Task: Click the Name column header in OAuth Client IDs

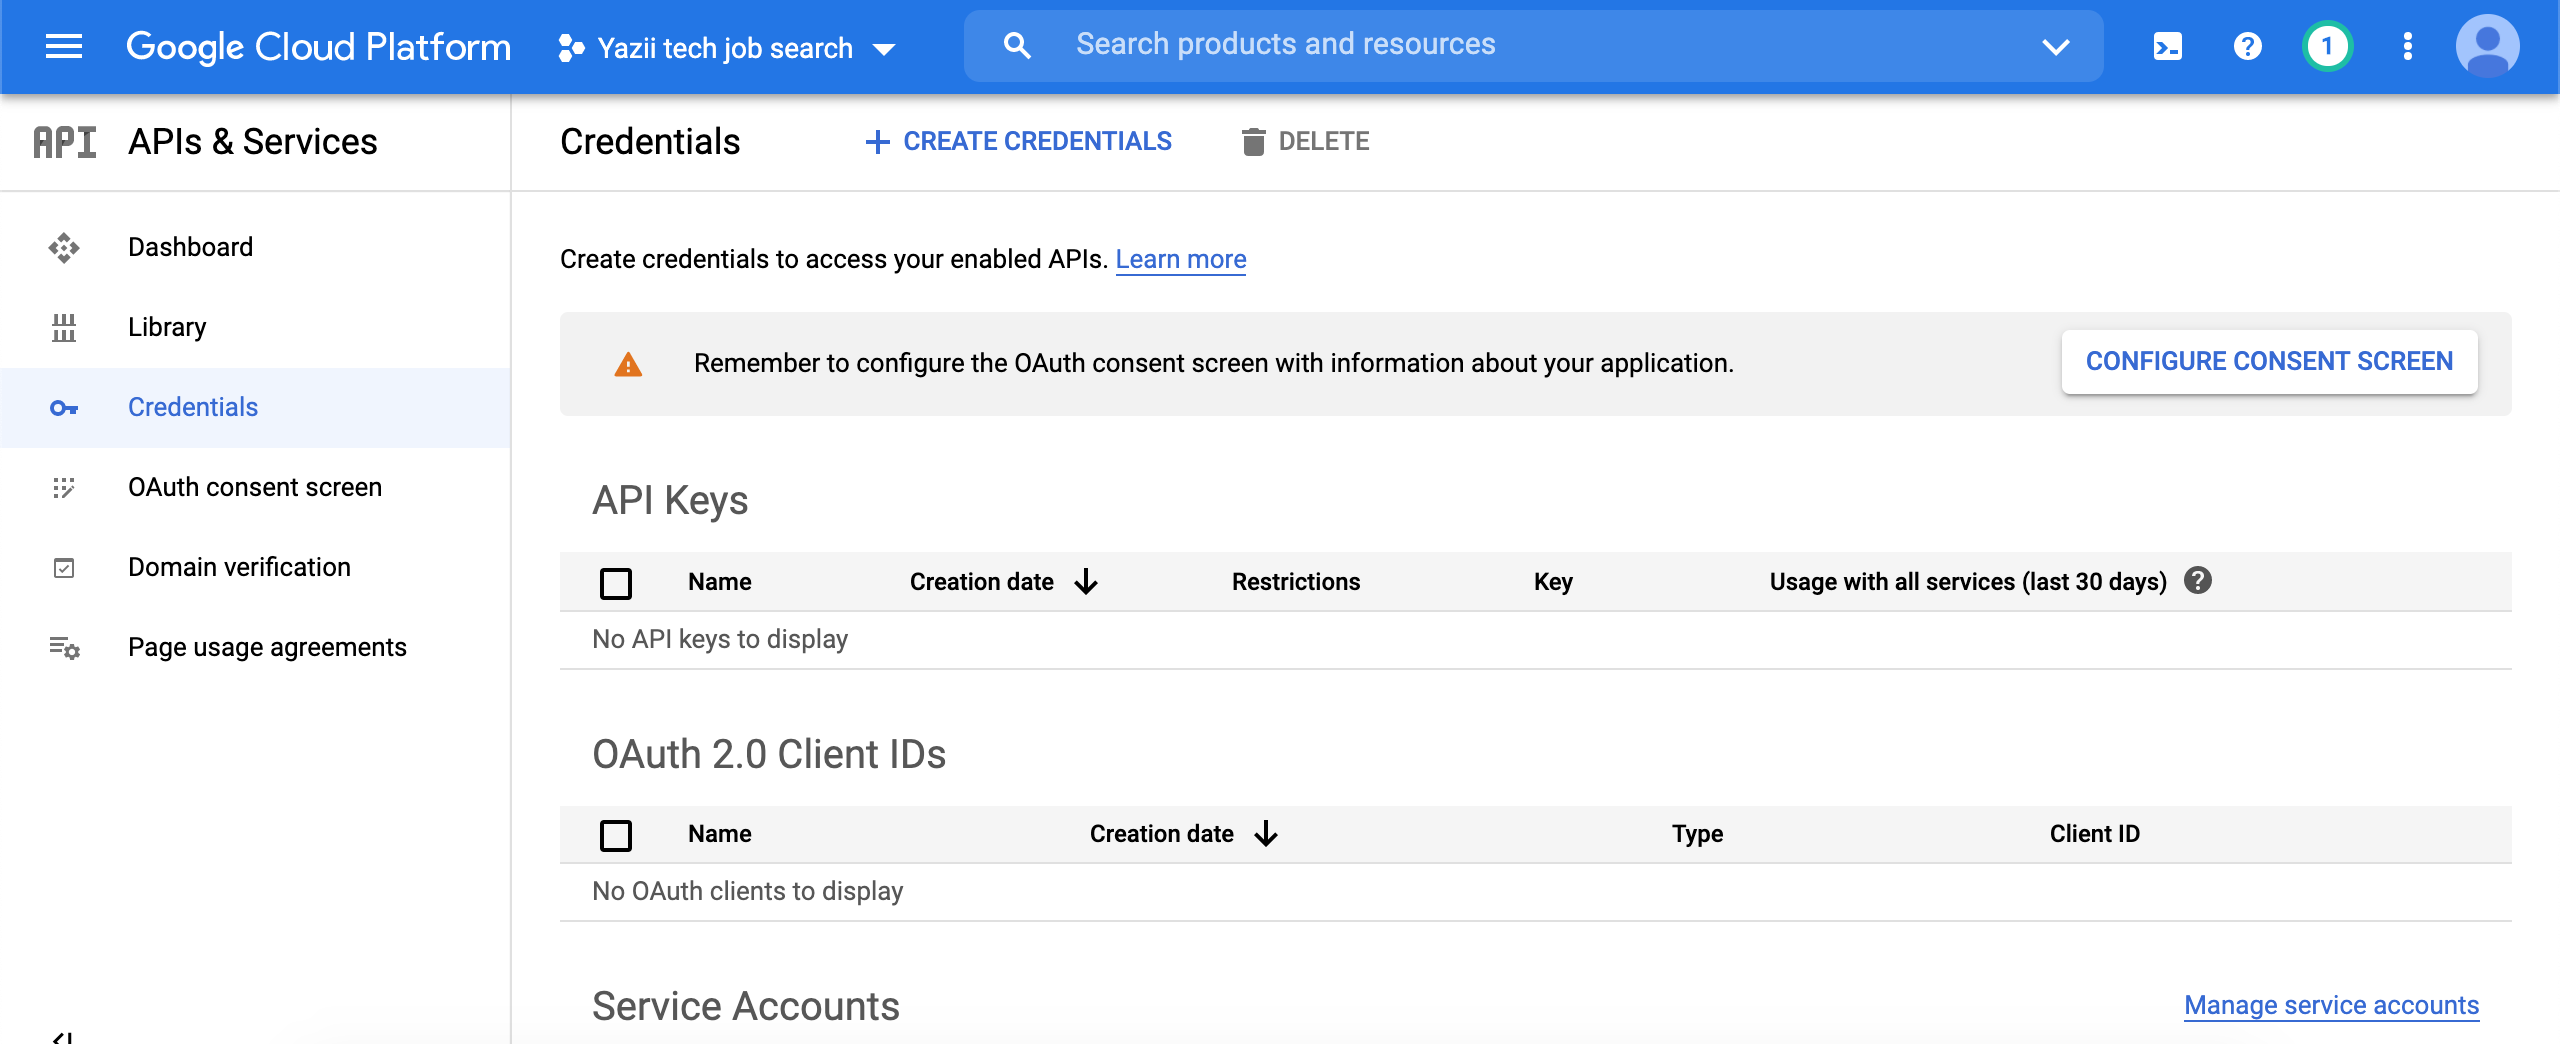Action: (720, 834)
